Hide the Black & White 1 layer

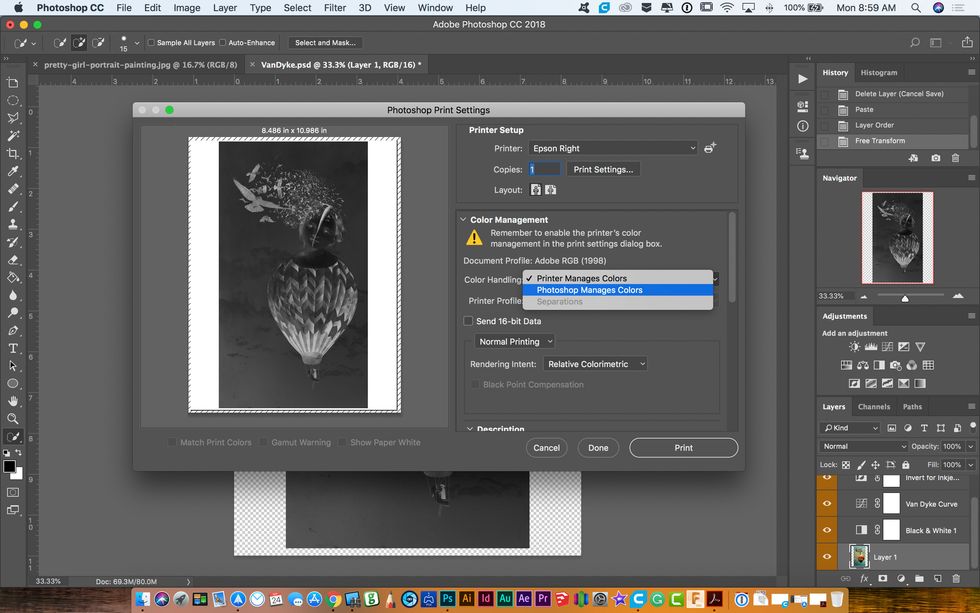coord(826,529)
